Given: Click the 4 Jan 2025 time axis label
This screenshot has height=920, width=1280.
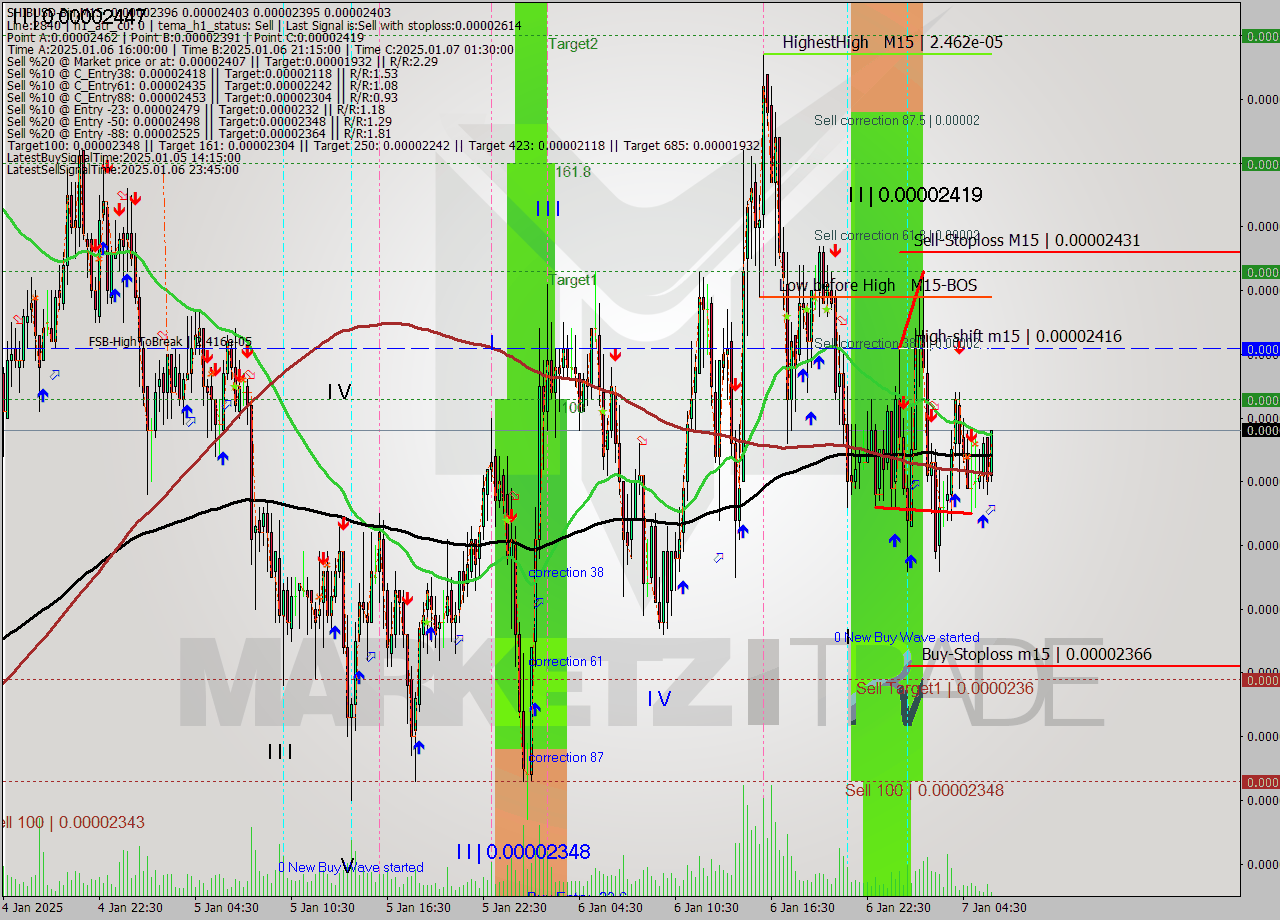Looking at the screenshot, I should (32, 908).
